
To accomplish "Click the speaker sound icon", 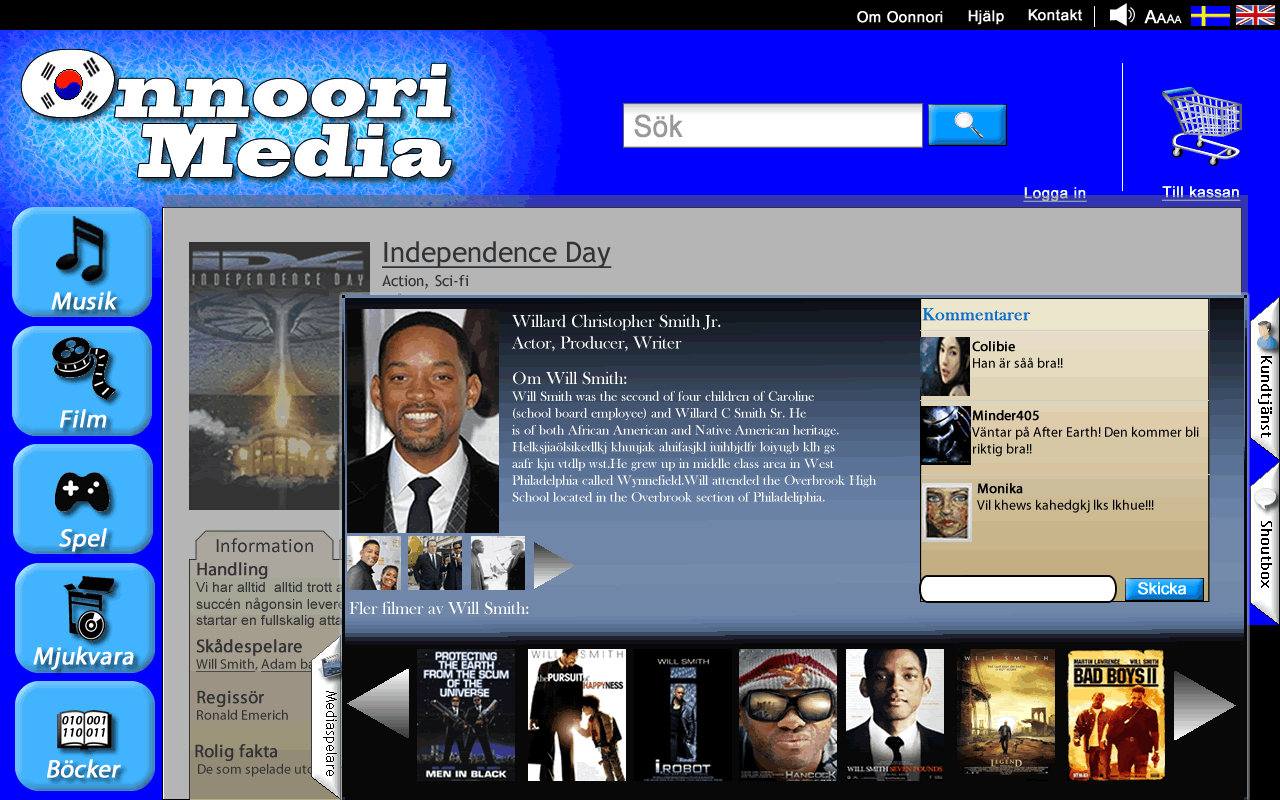I will 1122,15.
